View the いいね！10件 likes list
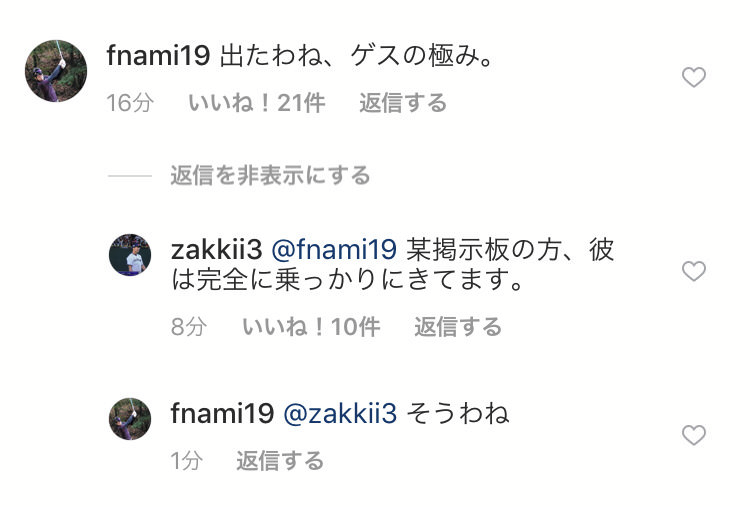This screenshot has width=750, height=507. click(311, 327)
